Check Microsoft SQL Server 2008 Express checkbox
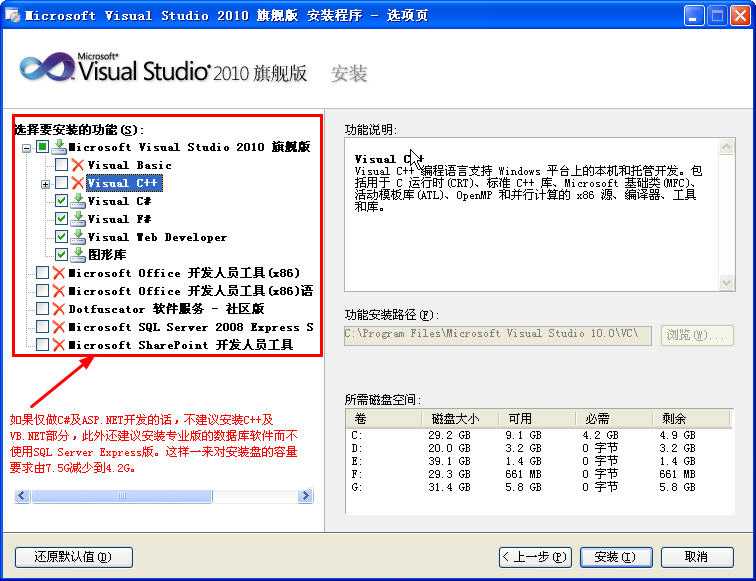 click(42, 326)
